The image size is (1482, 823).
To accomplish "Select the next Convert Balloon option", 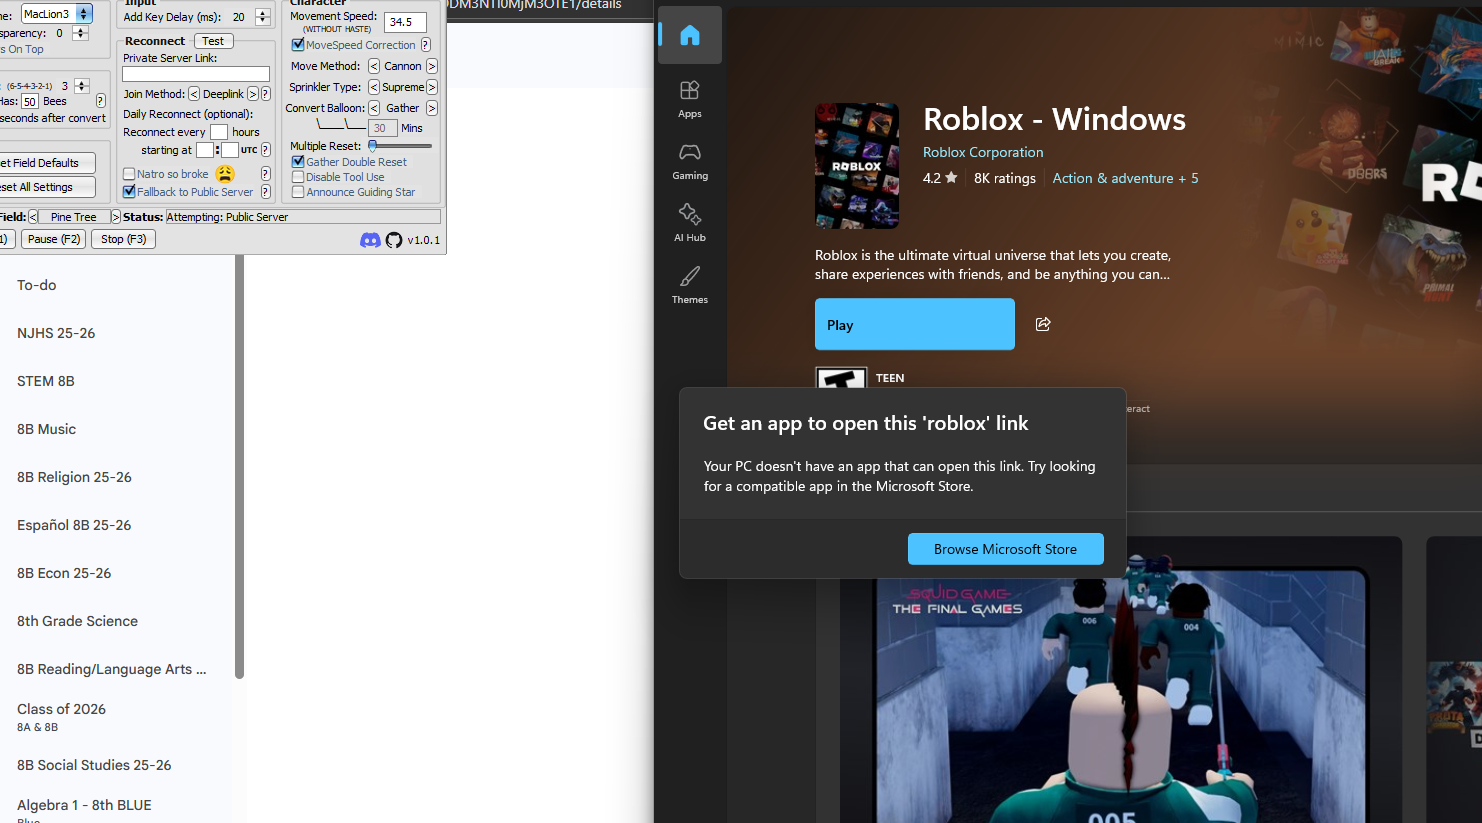I will (x=432, y=108).
